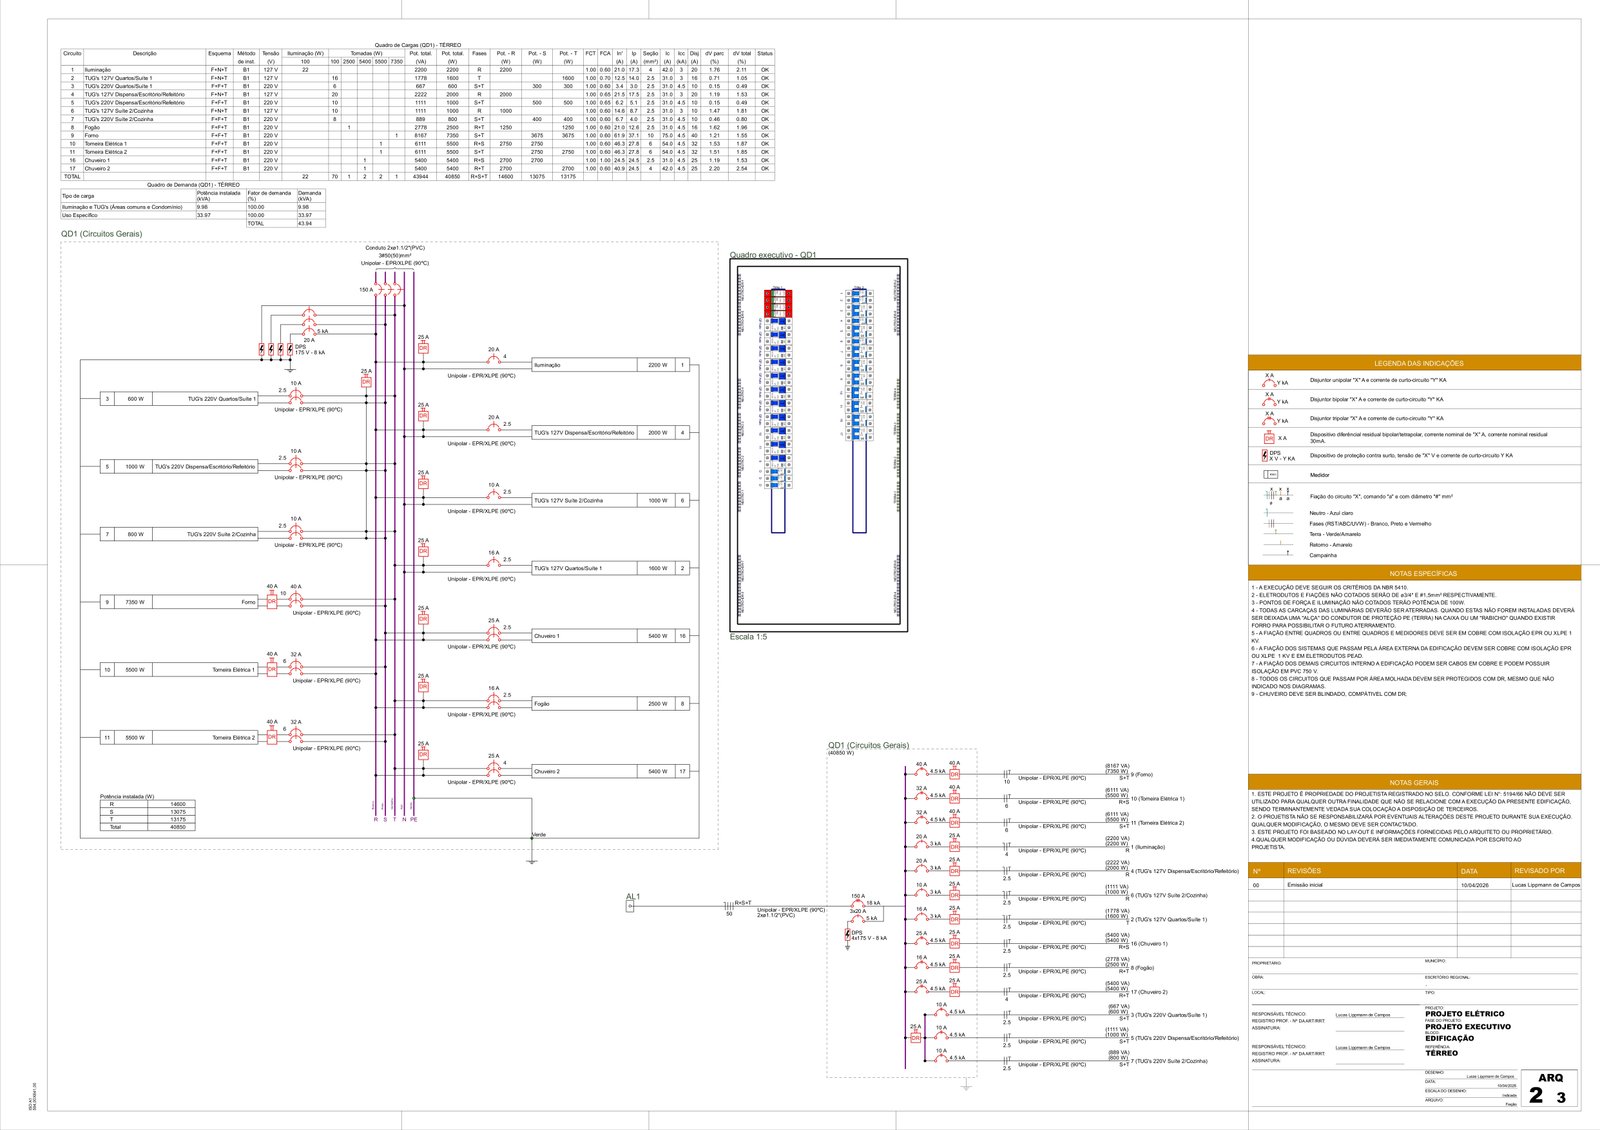Click the 'Forno' 7350 W load box

click(x=178, y=602)
